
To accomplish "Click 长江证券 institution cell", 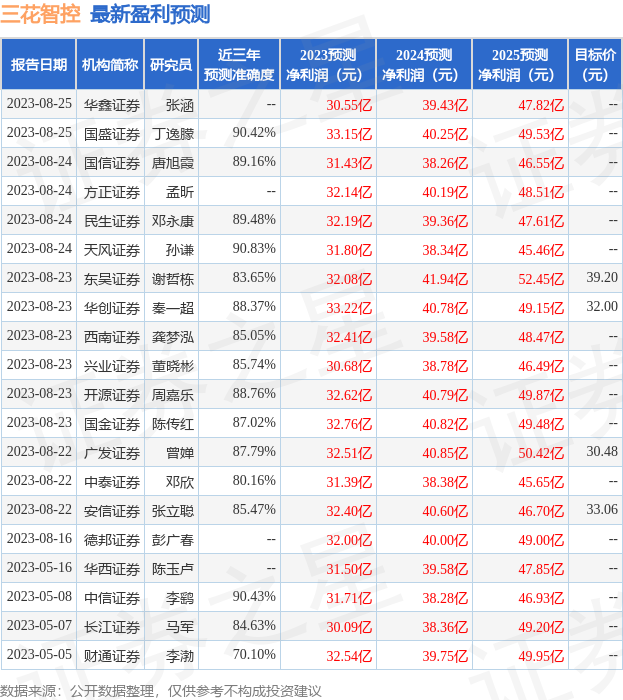I will 112,628.
